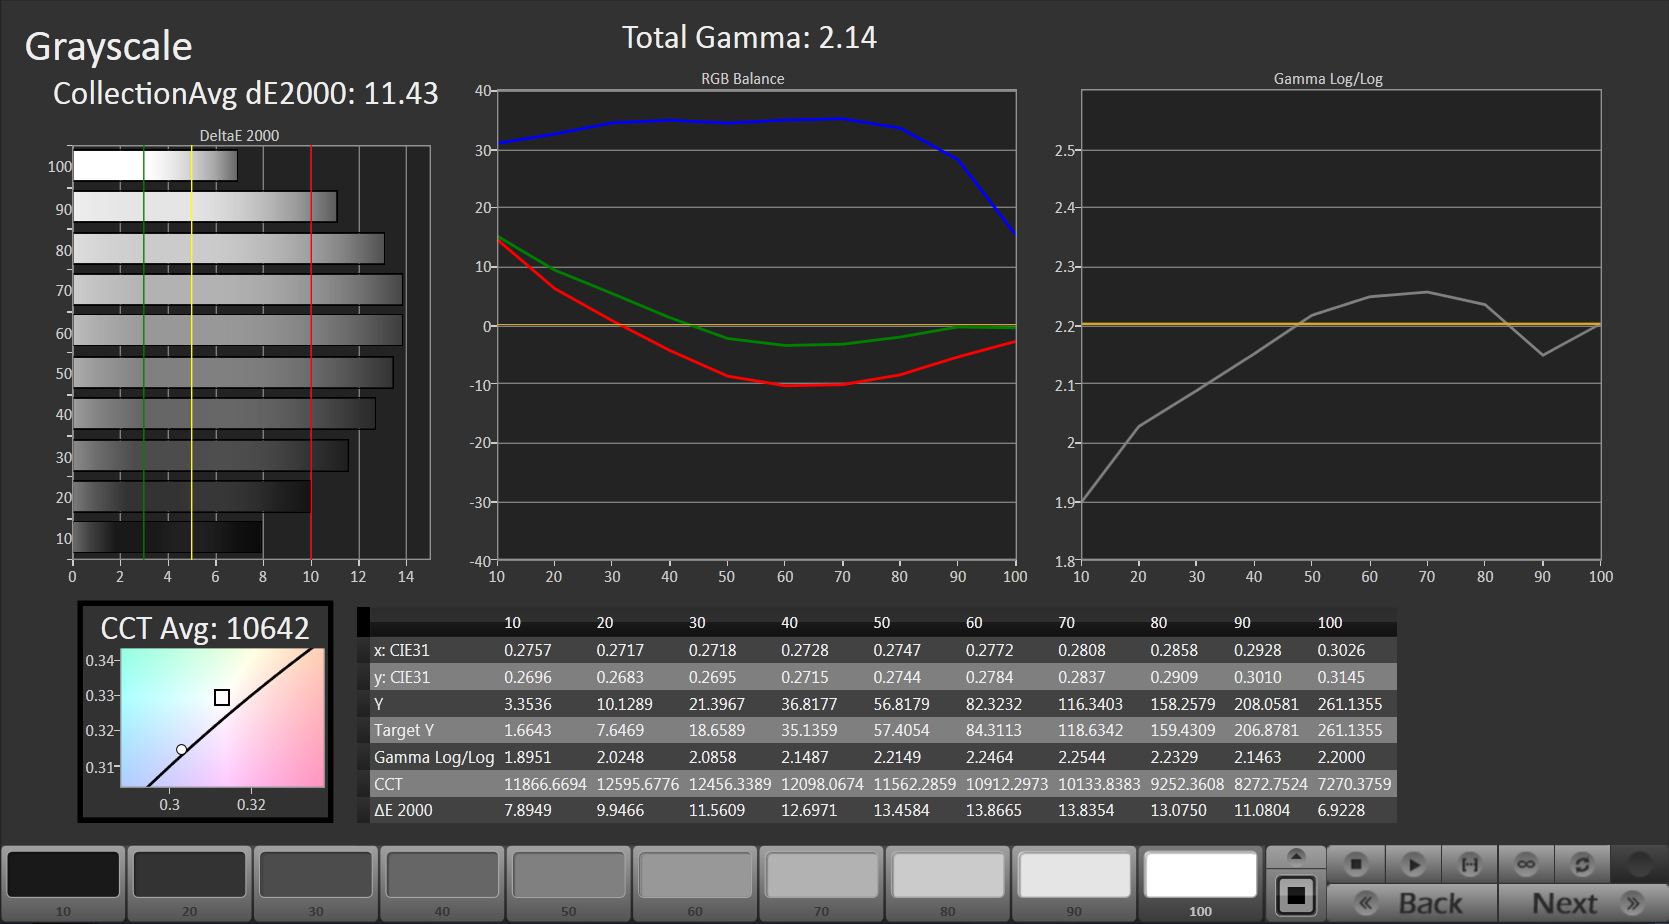Click the Target Y value 57.4054
The height and width of the screenshot is (924, 1669).
click(x=901, y=730)
